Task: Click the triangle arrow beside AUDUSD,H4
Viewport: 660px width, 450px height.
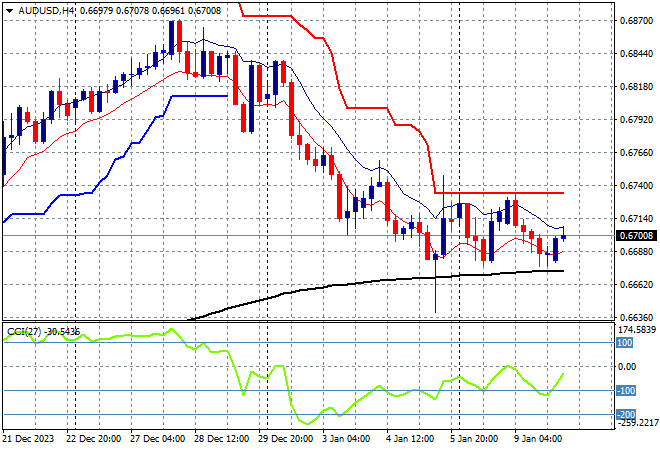Action: click(x=9, y=9)
